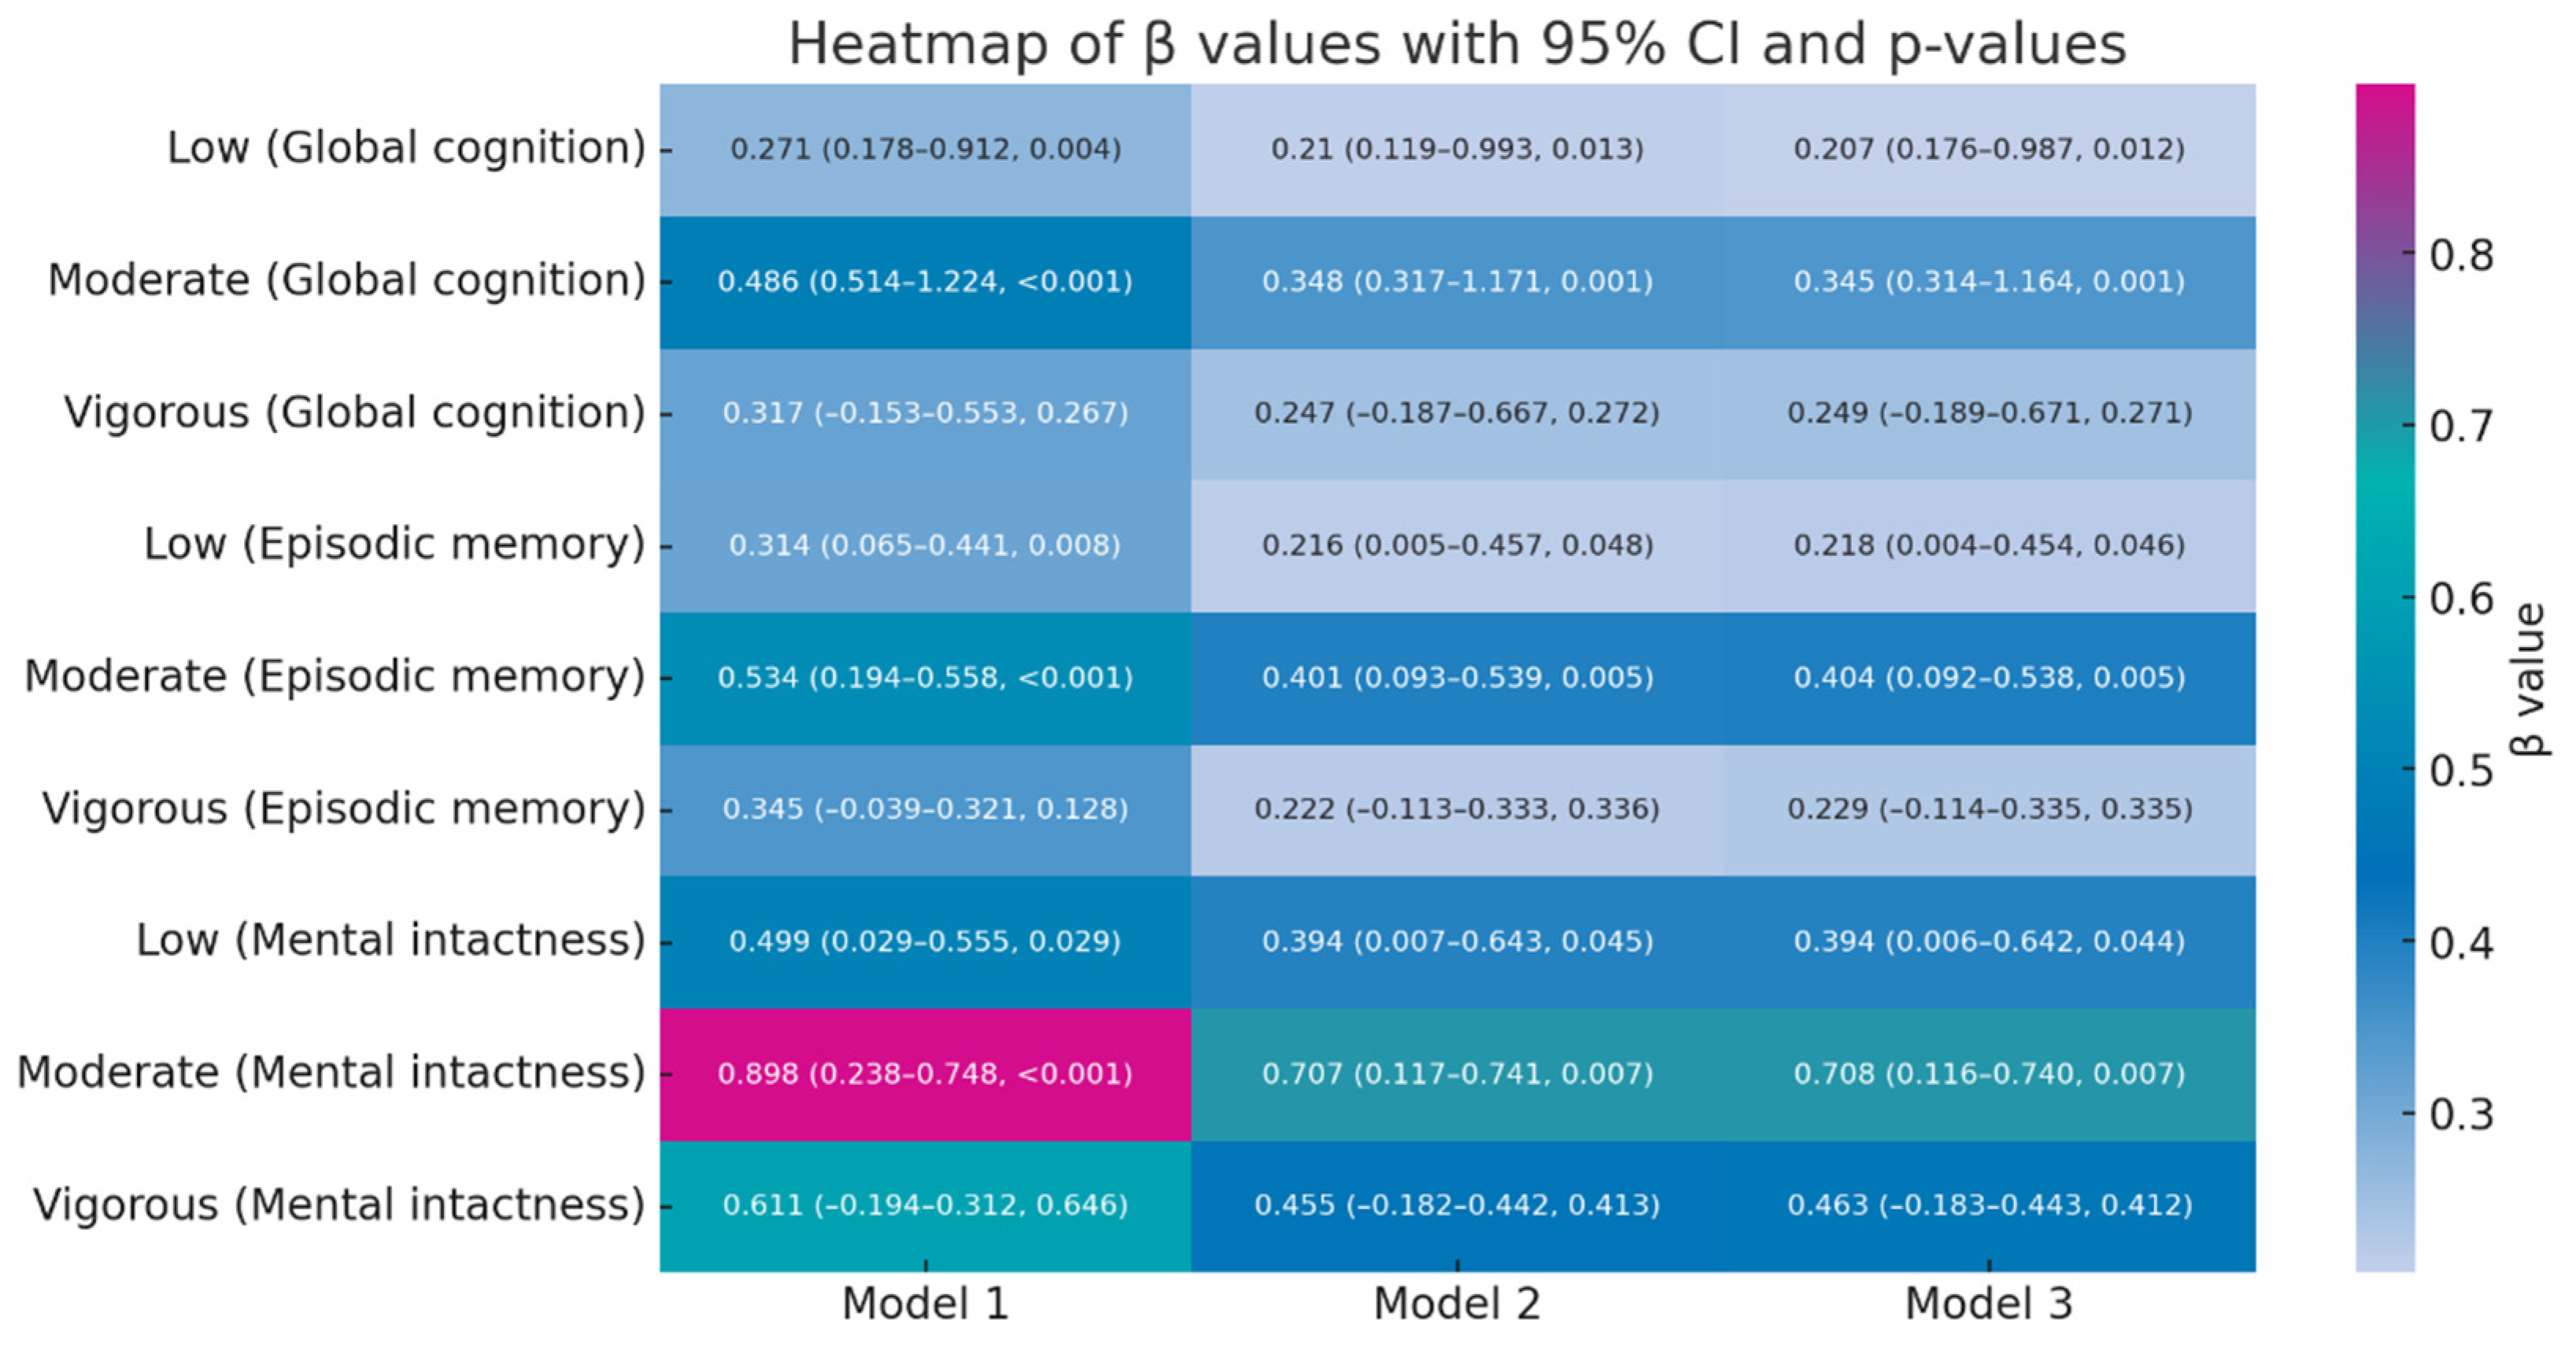2576x1346 pixels.
Task: Click the 0.8 tick label on colorbar
Action: (2462, 256)
